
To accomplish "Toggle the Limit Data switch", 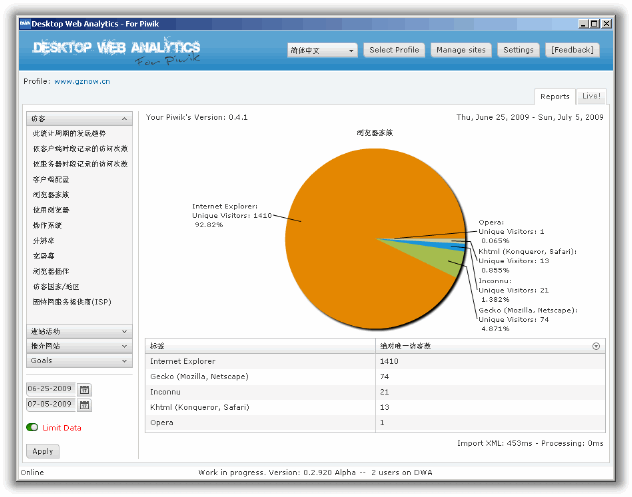I will coord(32,427).
